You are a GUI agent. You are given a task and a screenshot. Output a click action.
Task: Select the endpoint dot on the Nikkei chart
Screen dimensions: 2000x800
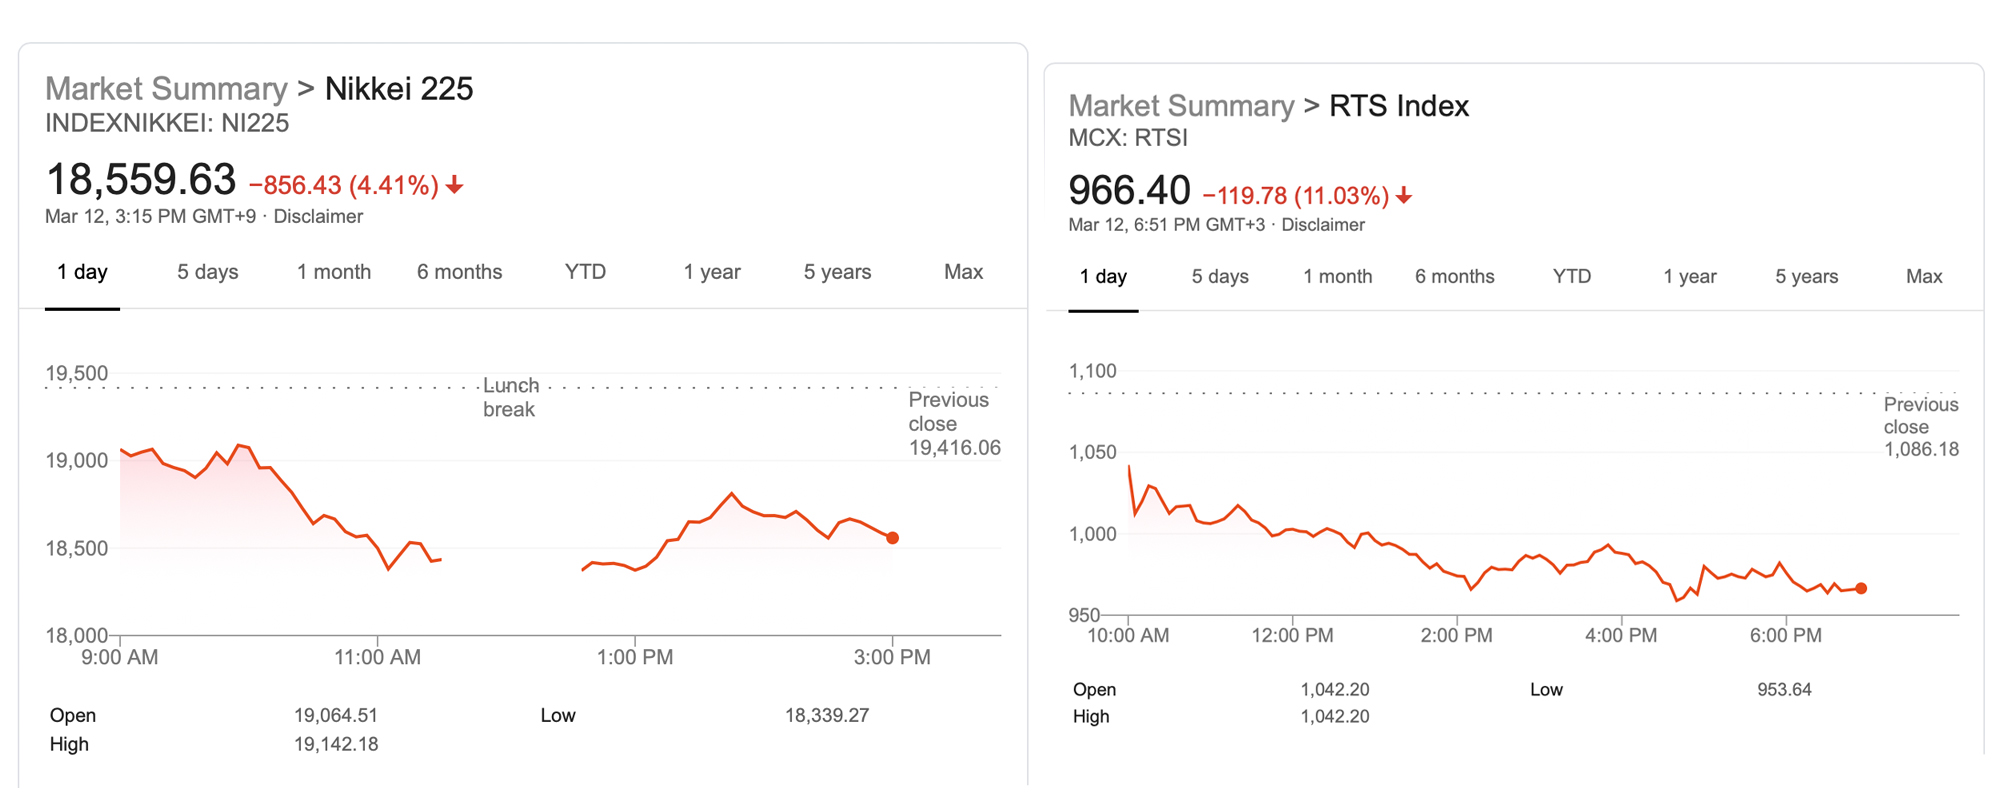pos(892,538)
